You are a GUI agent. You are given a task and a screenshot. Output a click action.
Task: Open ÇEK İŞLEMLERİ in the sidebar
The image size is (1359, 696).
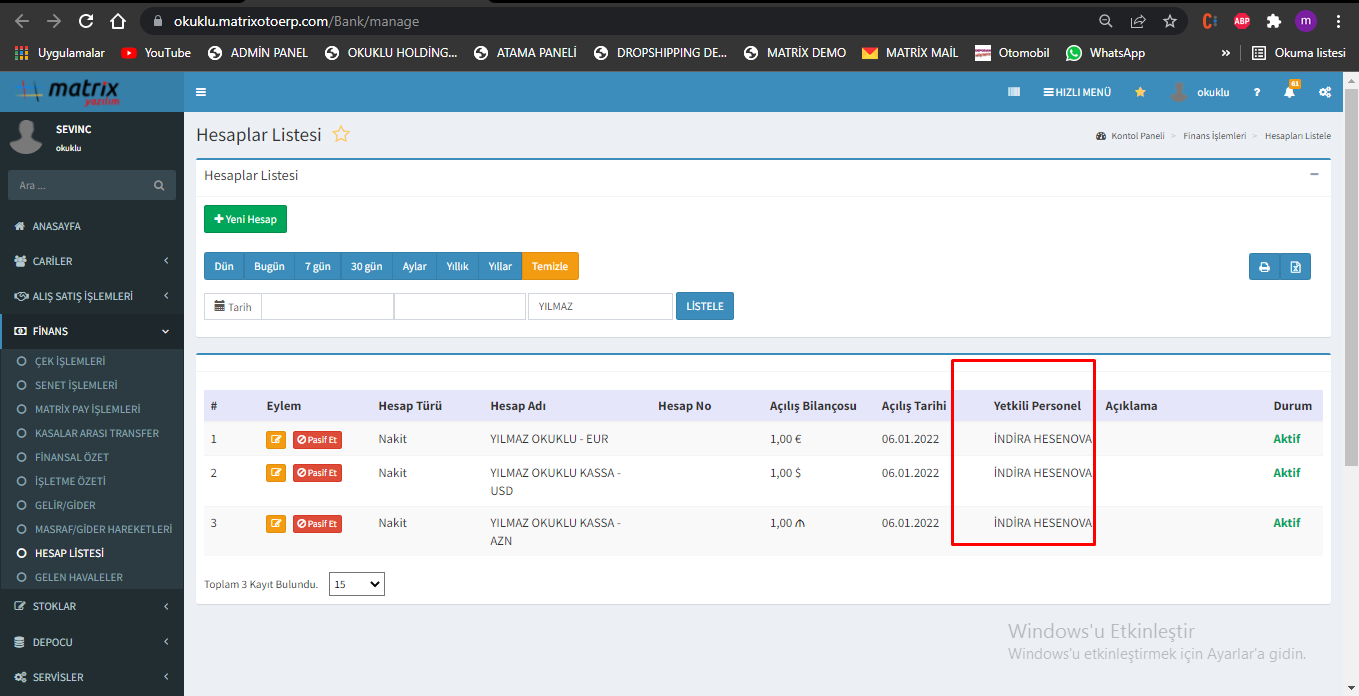(70, 361)
